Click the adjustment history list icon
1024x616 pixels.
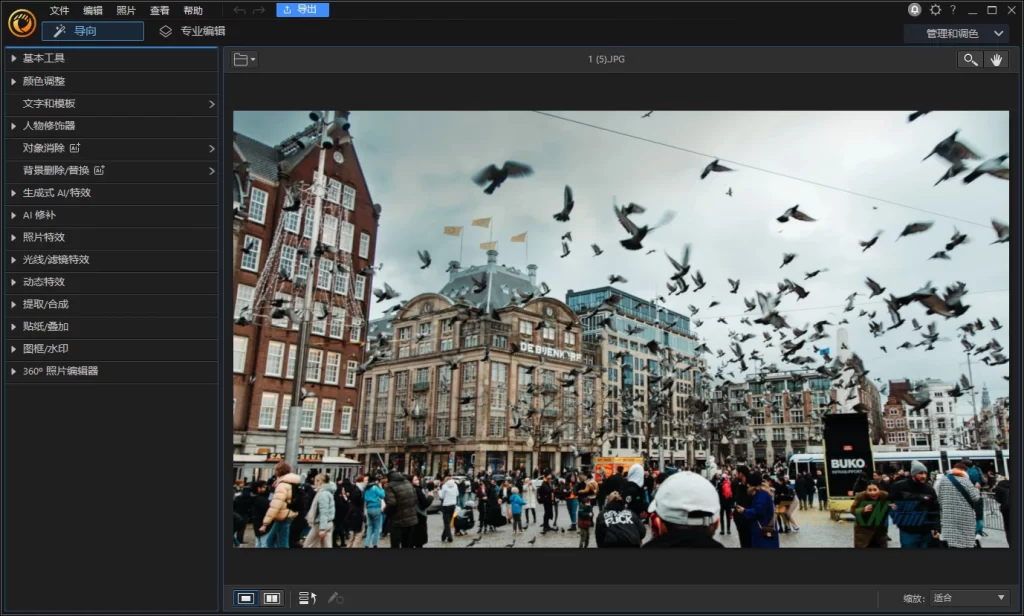point(307,598)
